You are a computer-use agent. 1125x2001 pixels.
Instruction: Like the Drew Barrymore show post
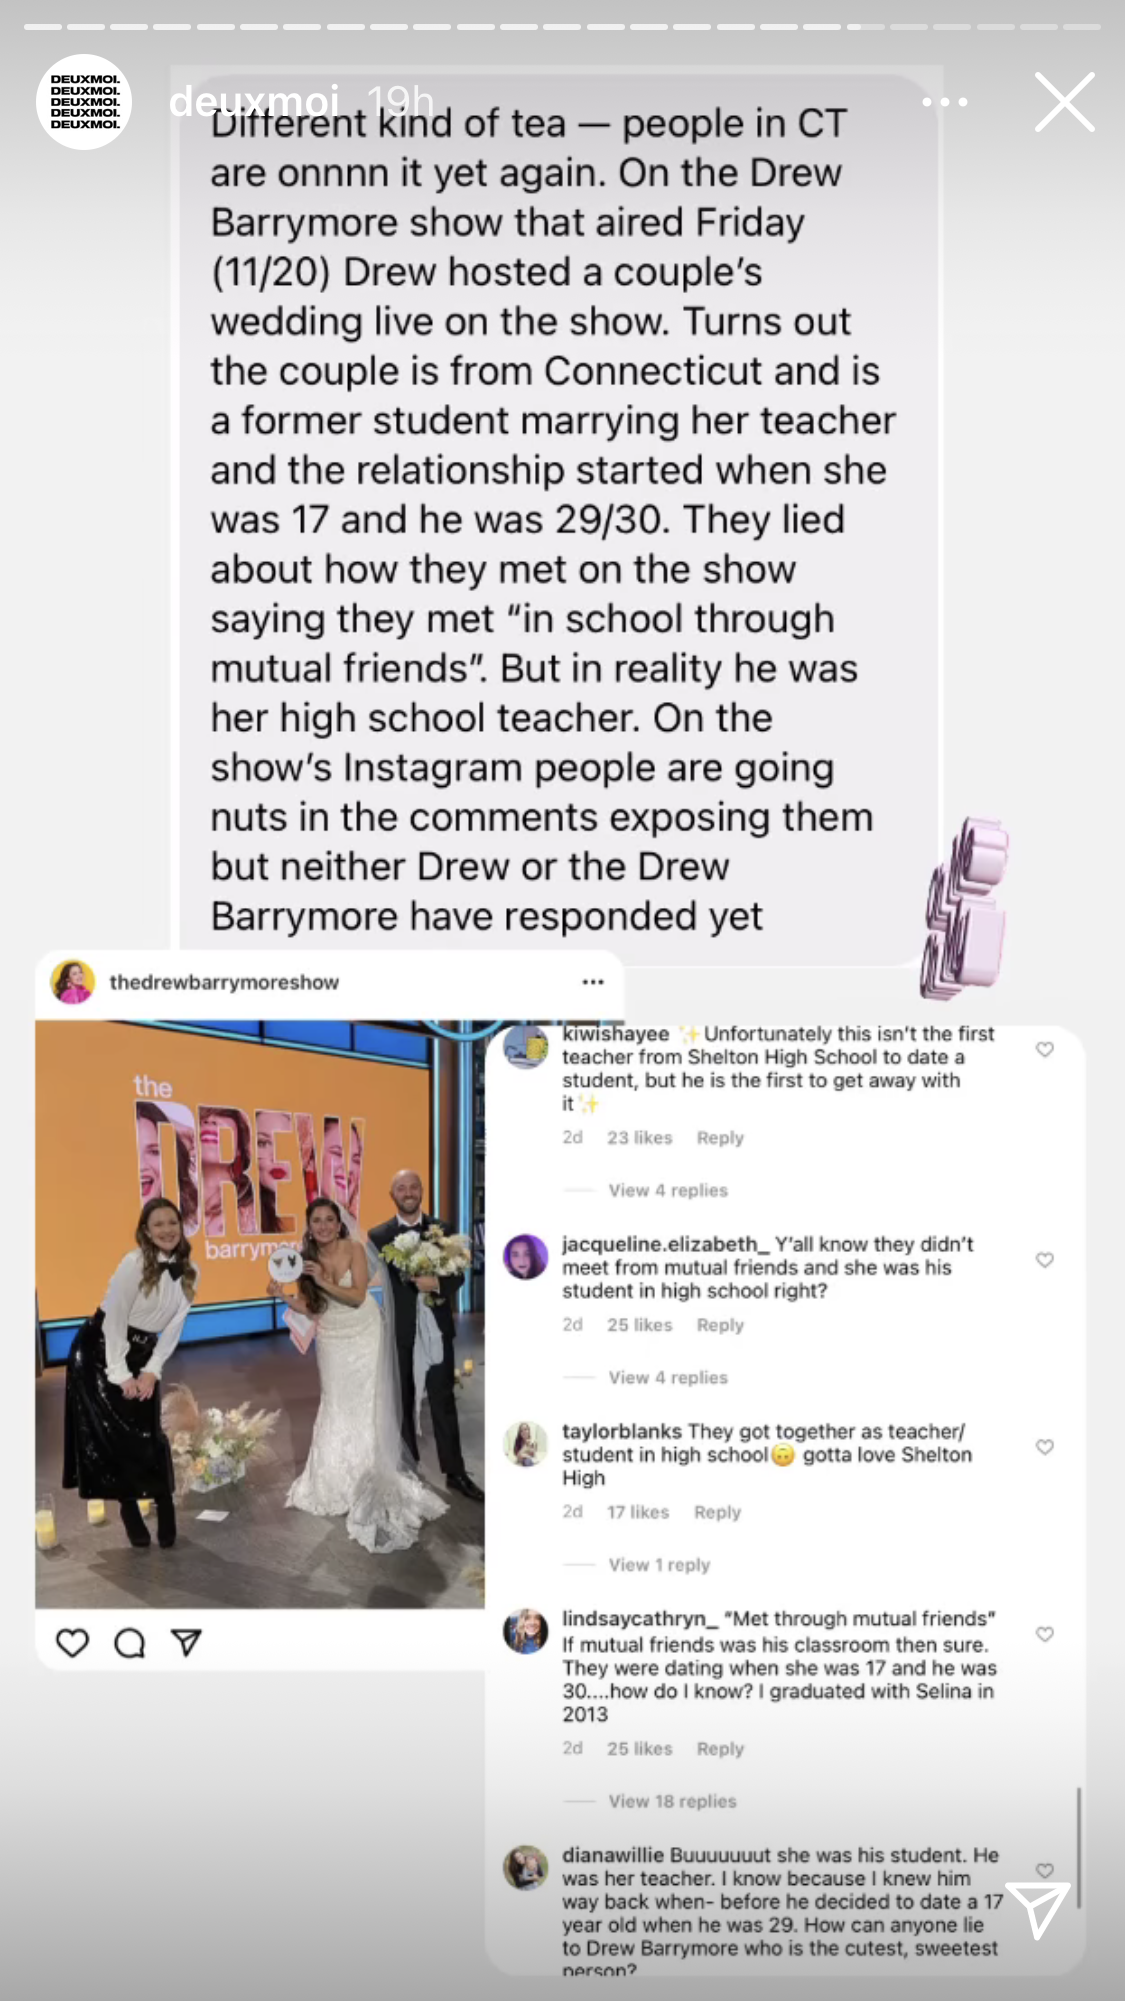(72, 1643)
